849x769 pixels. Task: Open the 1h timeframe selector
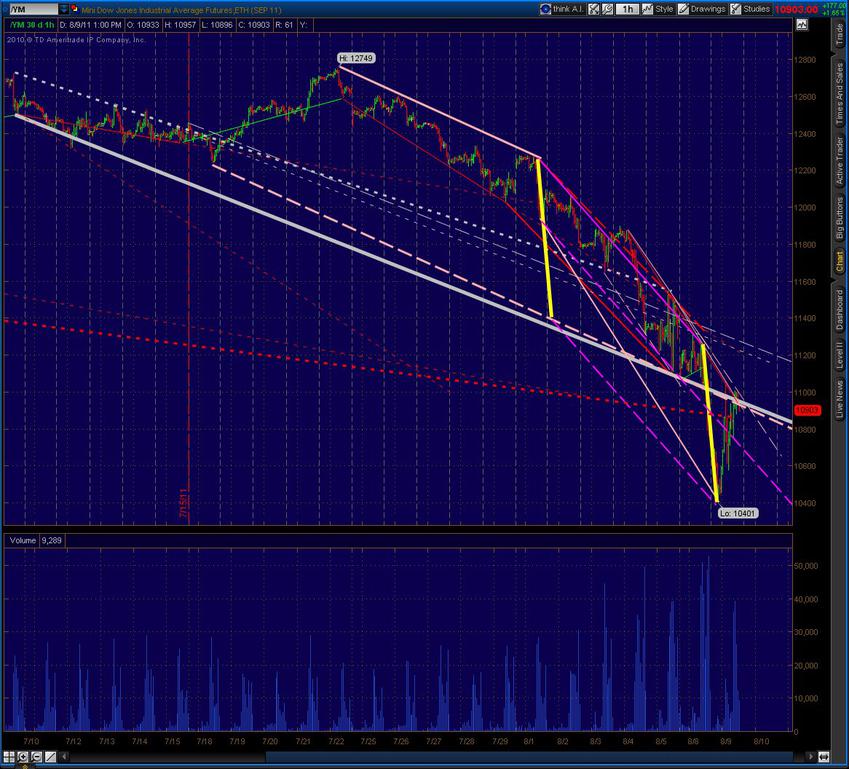629,8
